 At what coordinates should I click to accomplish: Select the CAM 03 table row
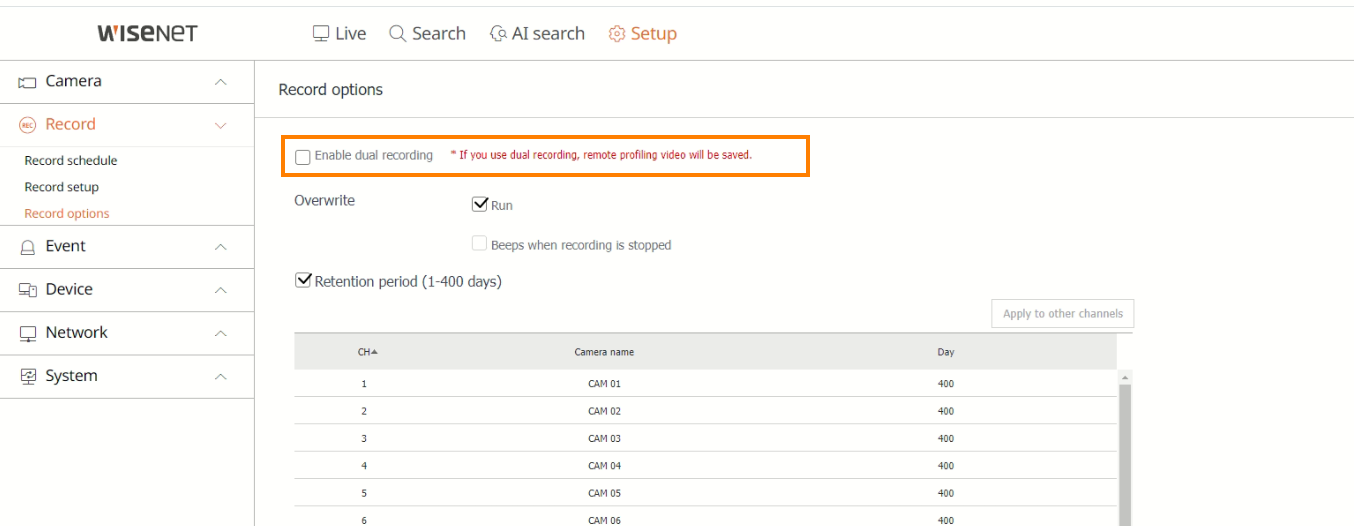tap(705, 438)
